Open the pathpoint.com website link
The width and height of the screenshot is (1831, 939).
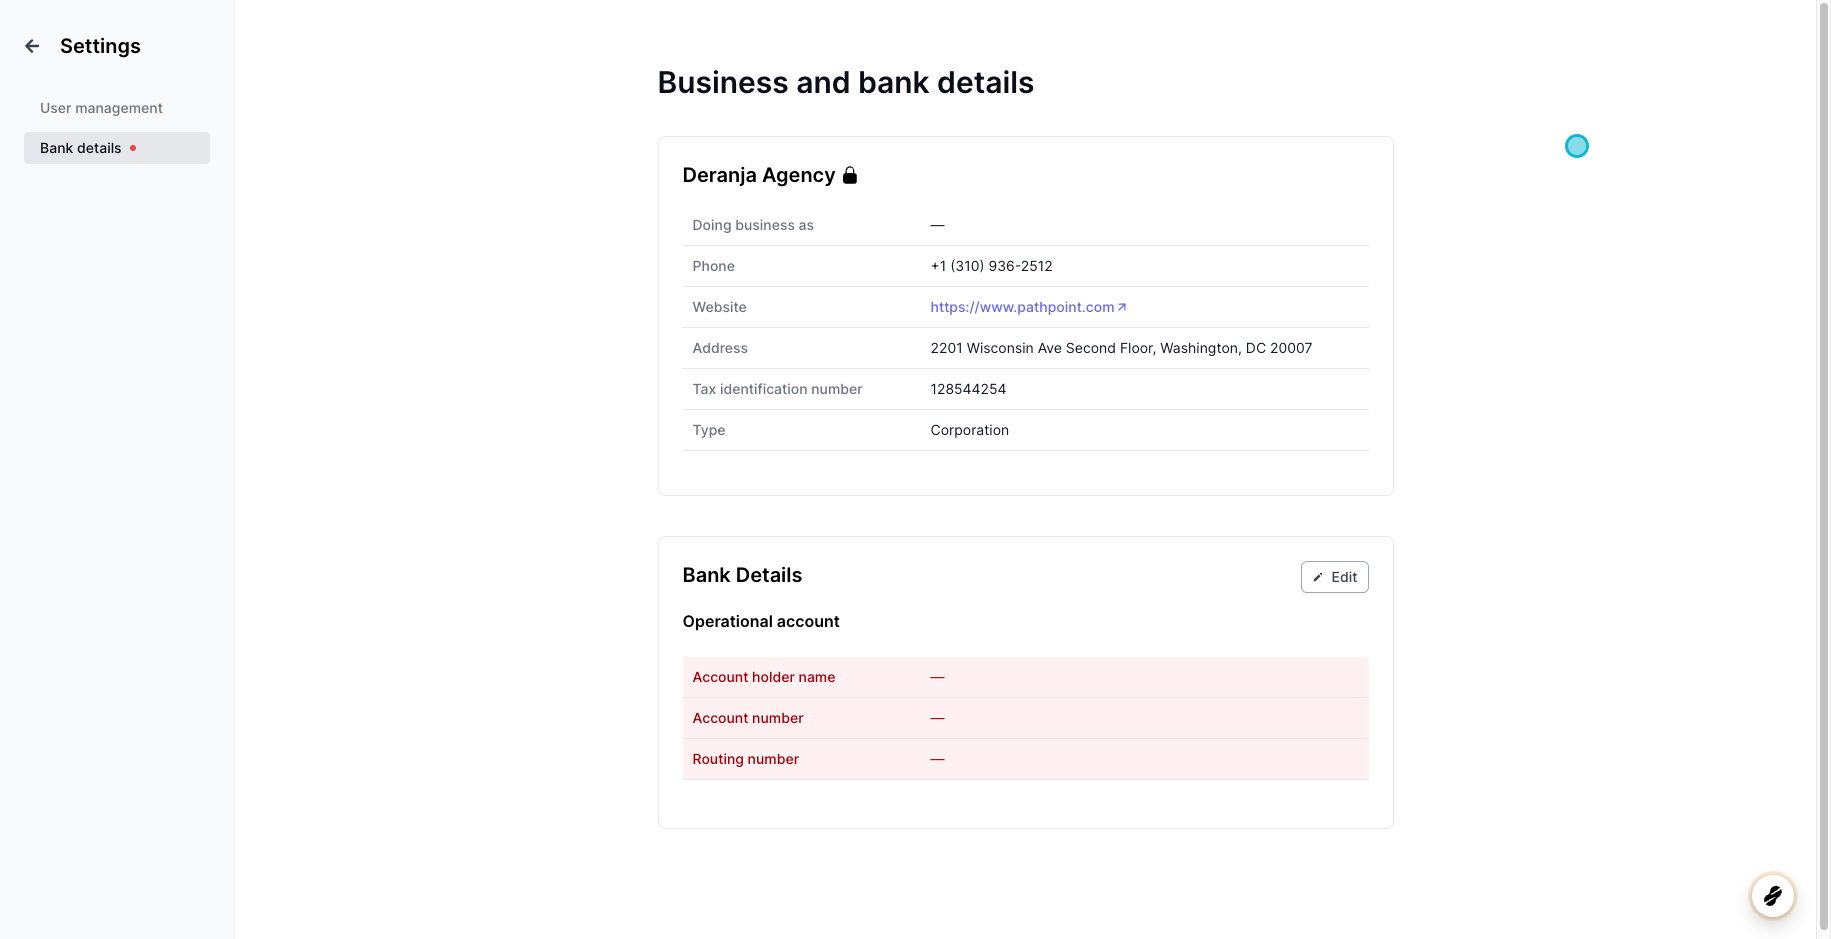(1021, 307)
